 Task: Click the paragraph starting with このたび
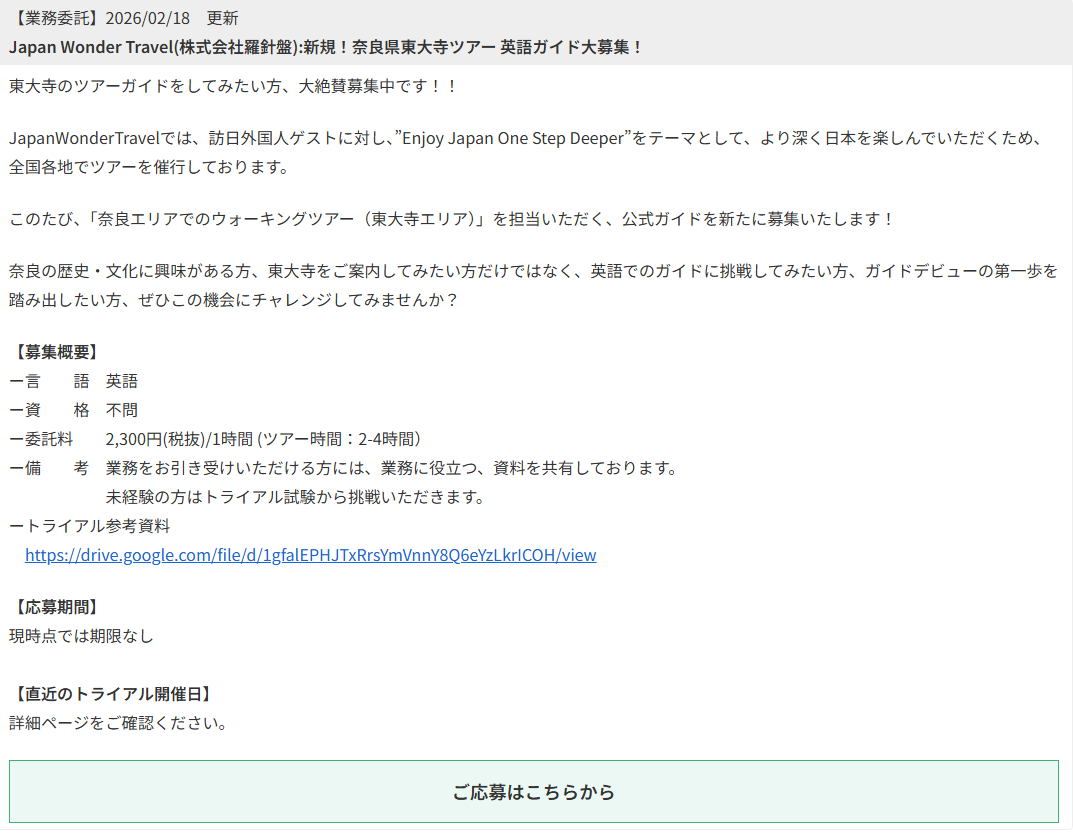tap(452, 219)
